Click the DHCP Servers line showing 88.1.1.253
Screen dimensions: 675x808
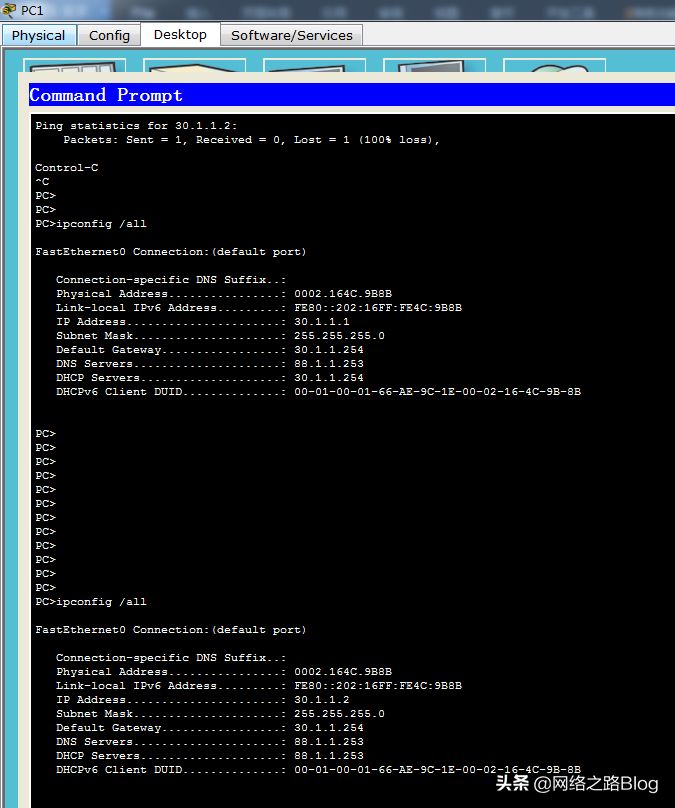pos(210,755)
